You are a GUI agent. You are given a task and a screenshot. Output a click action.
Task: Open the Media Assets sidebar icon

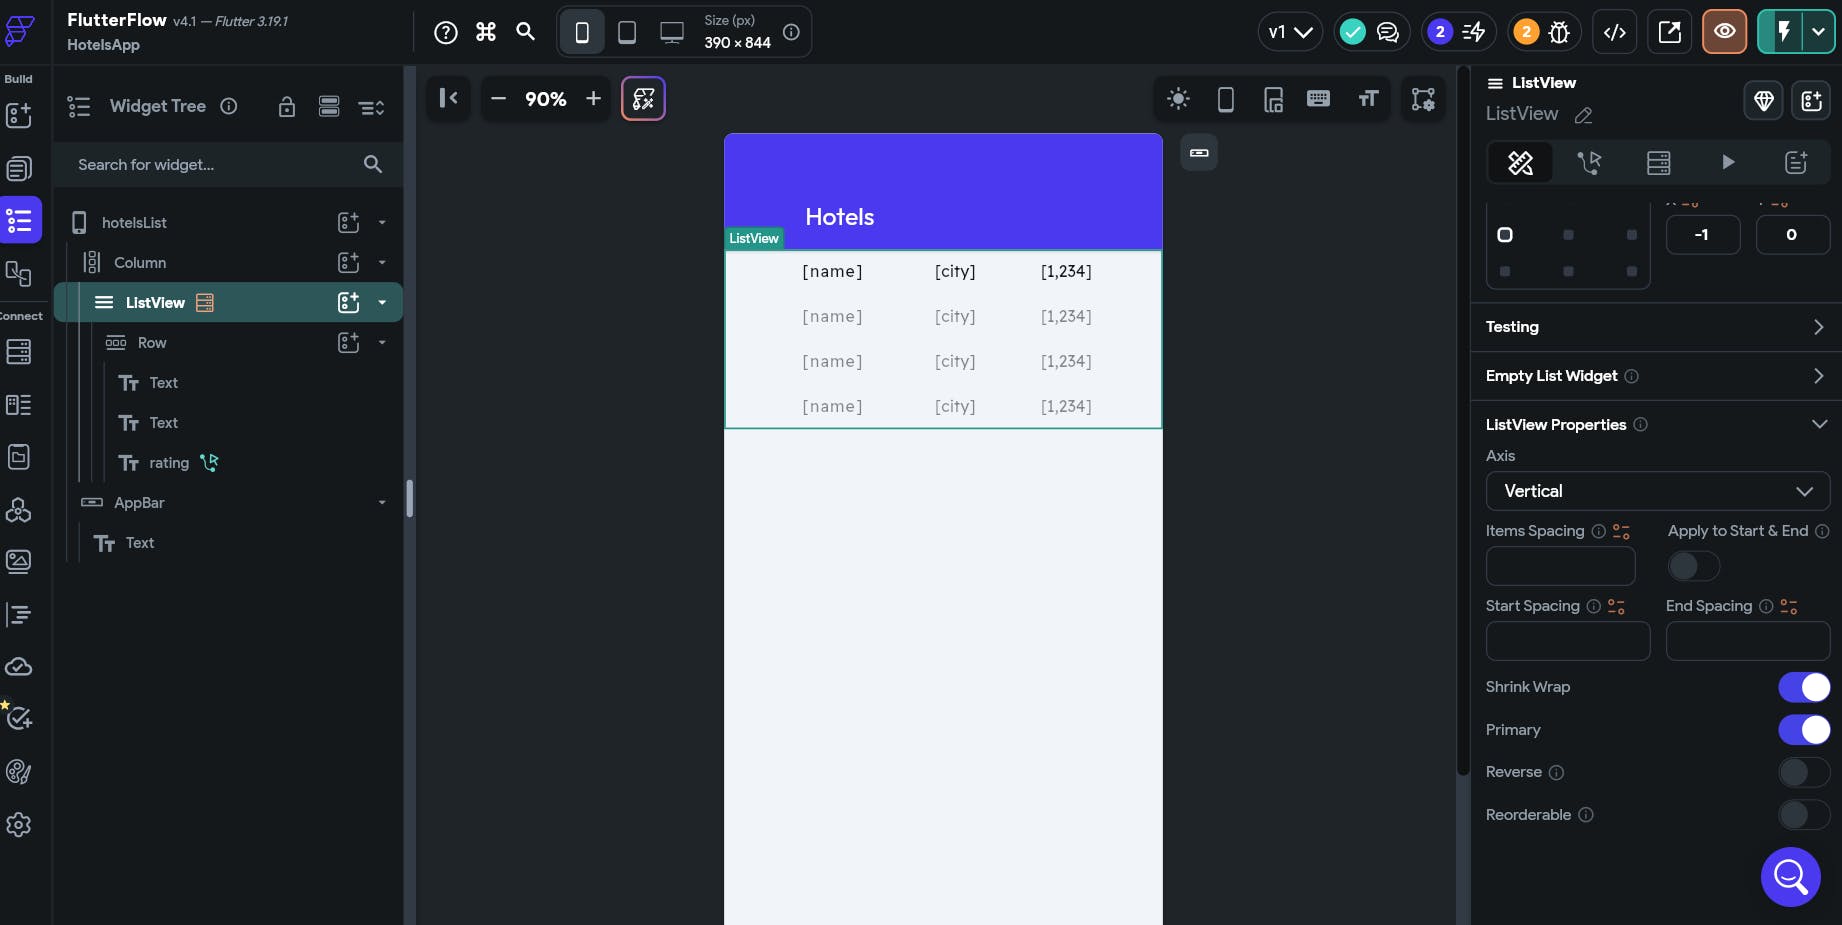[x=19, y=561]
